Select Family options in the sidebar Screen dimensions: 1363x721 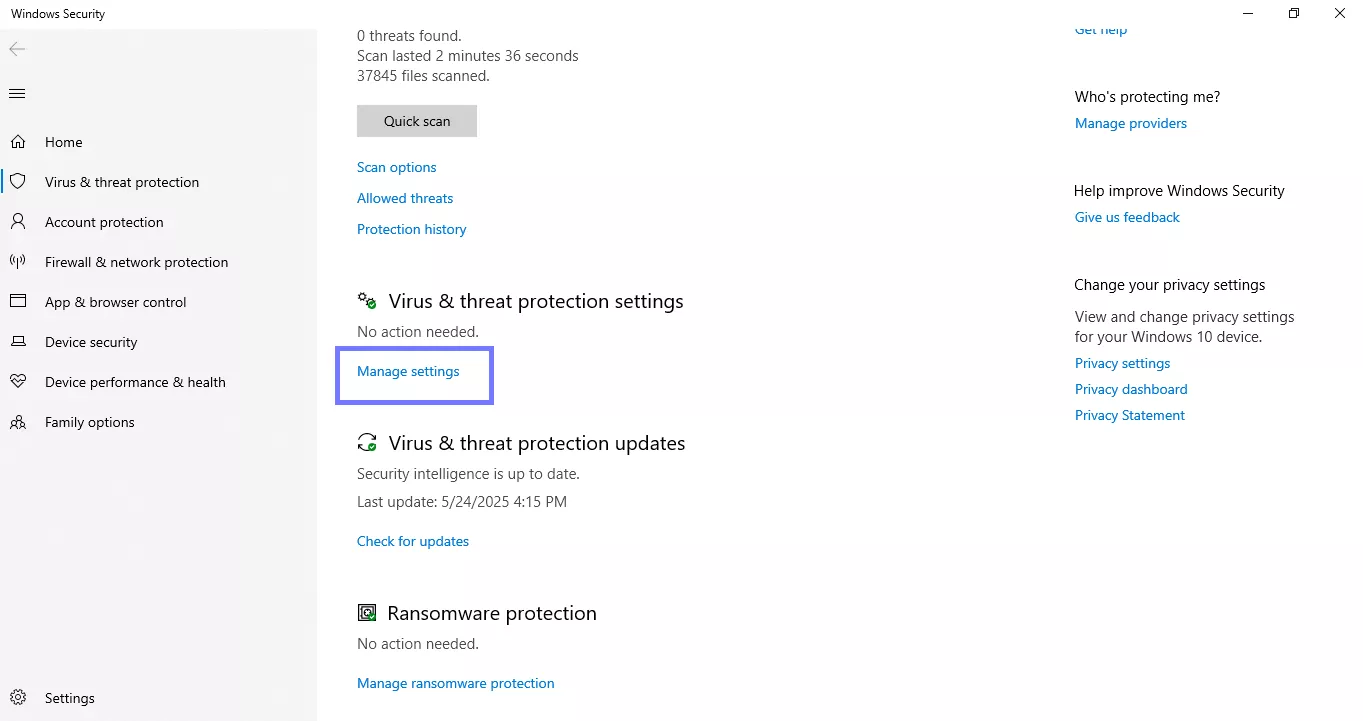[x=89, y=421]
